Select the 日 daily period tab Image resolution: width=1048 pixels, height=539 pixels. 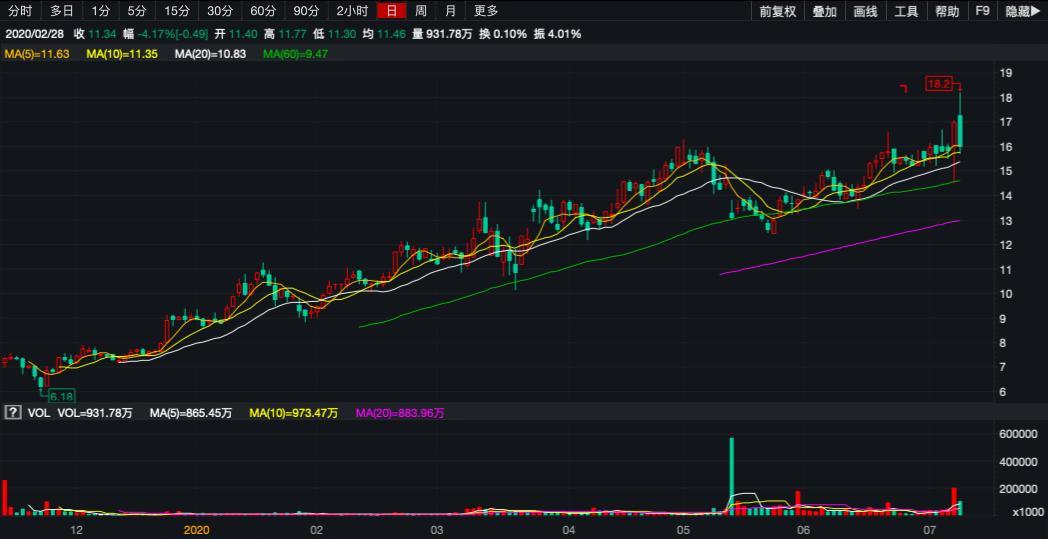tap(391, 11)
